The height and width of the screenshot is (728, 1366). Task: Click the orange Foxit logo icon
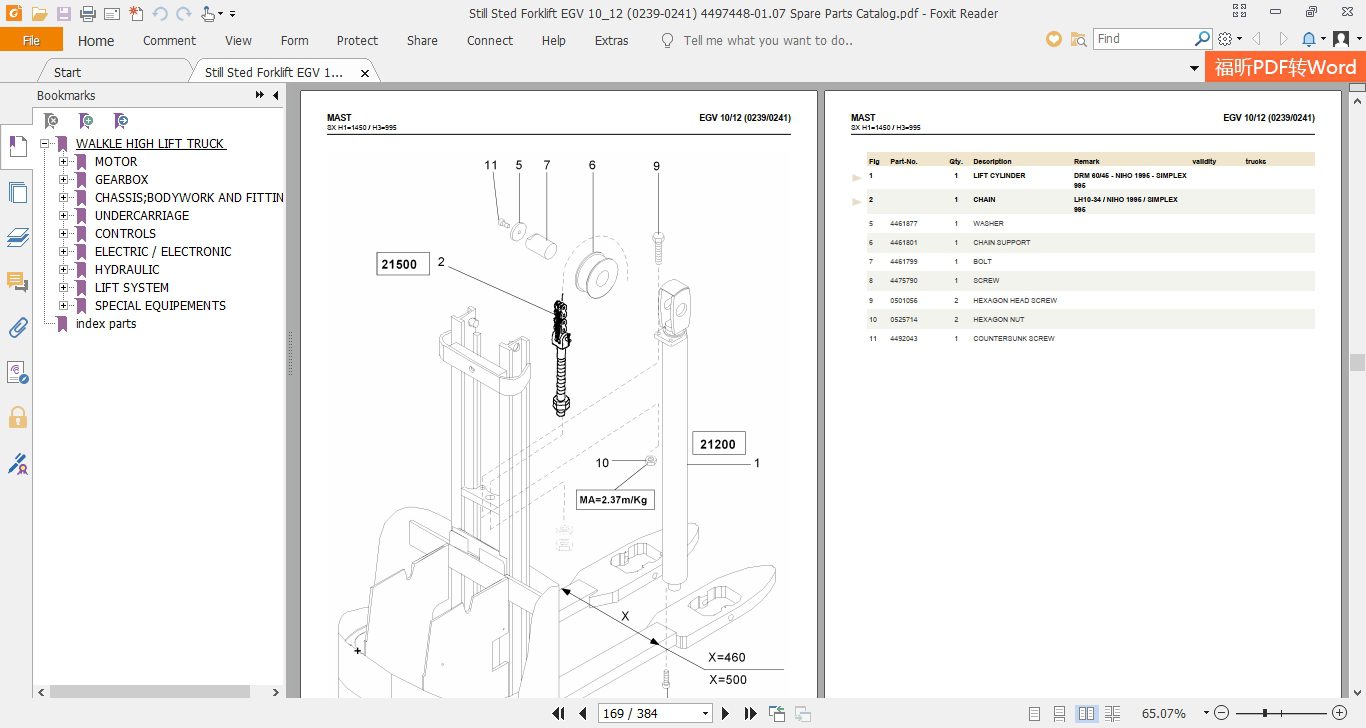click(14, 14)
